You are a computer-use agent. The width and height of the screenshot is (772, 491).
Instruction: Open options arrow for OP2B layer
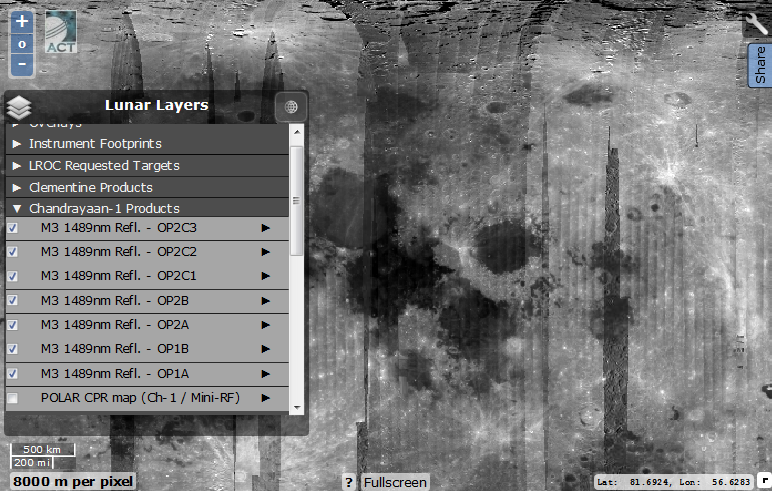click(x=265, y=301)
